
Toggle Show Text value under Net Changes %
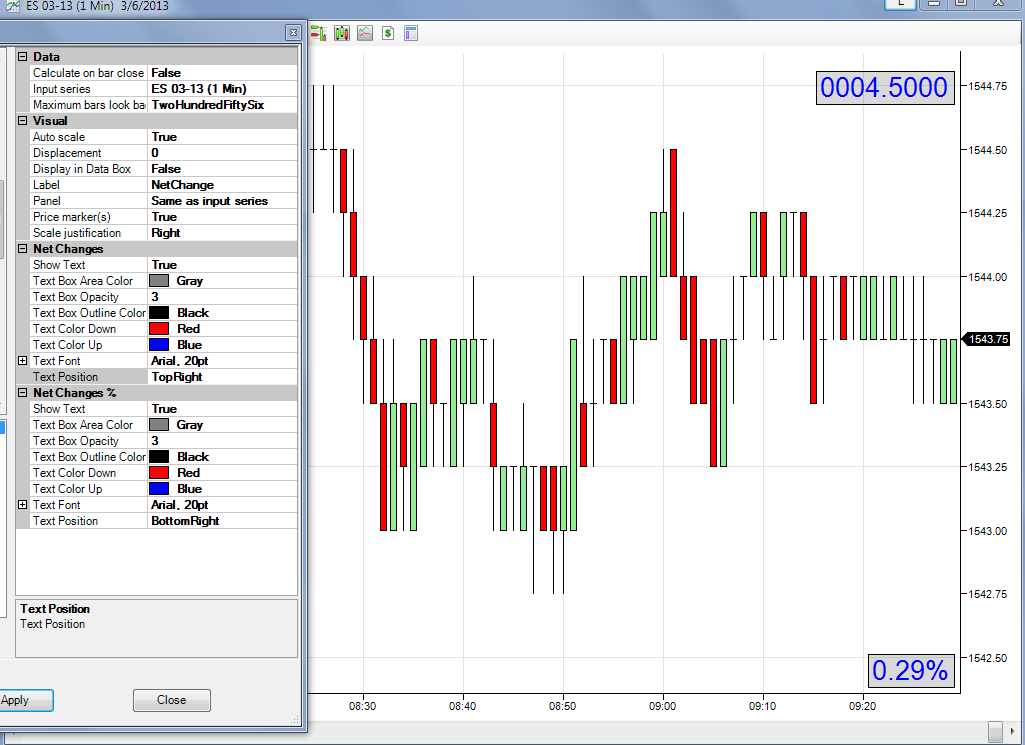[222, 408]
